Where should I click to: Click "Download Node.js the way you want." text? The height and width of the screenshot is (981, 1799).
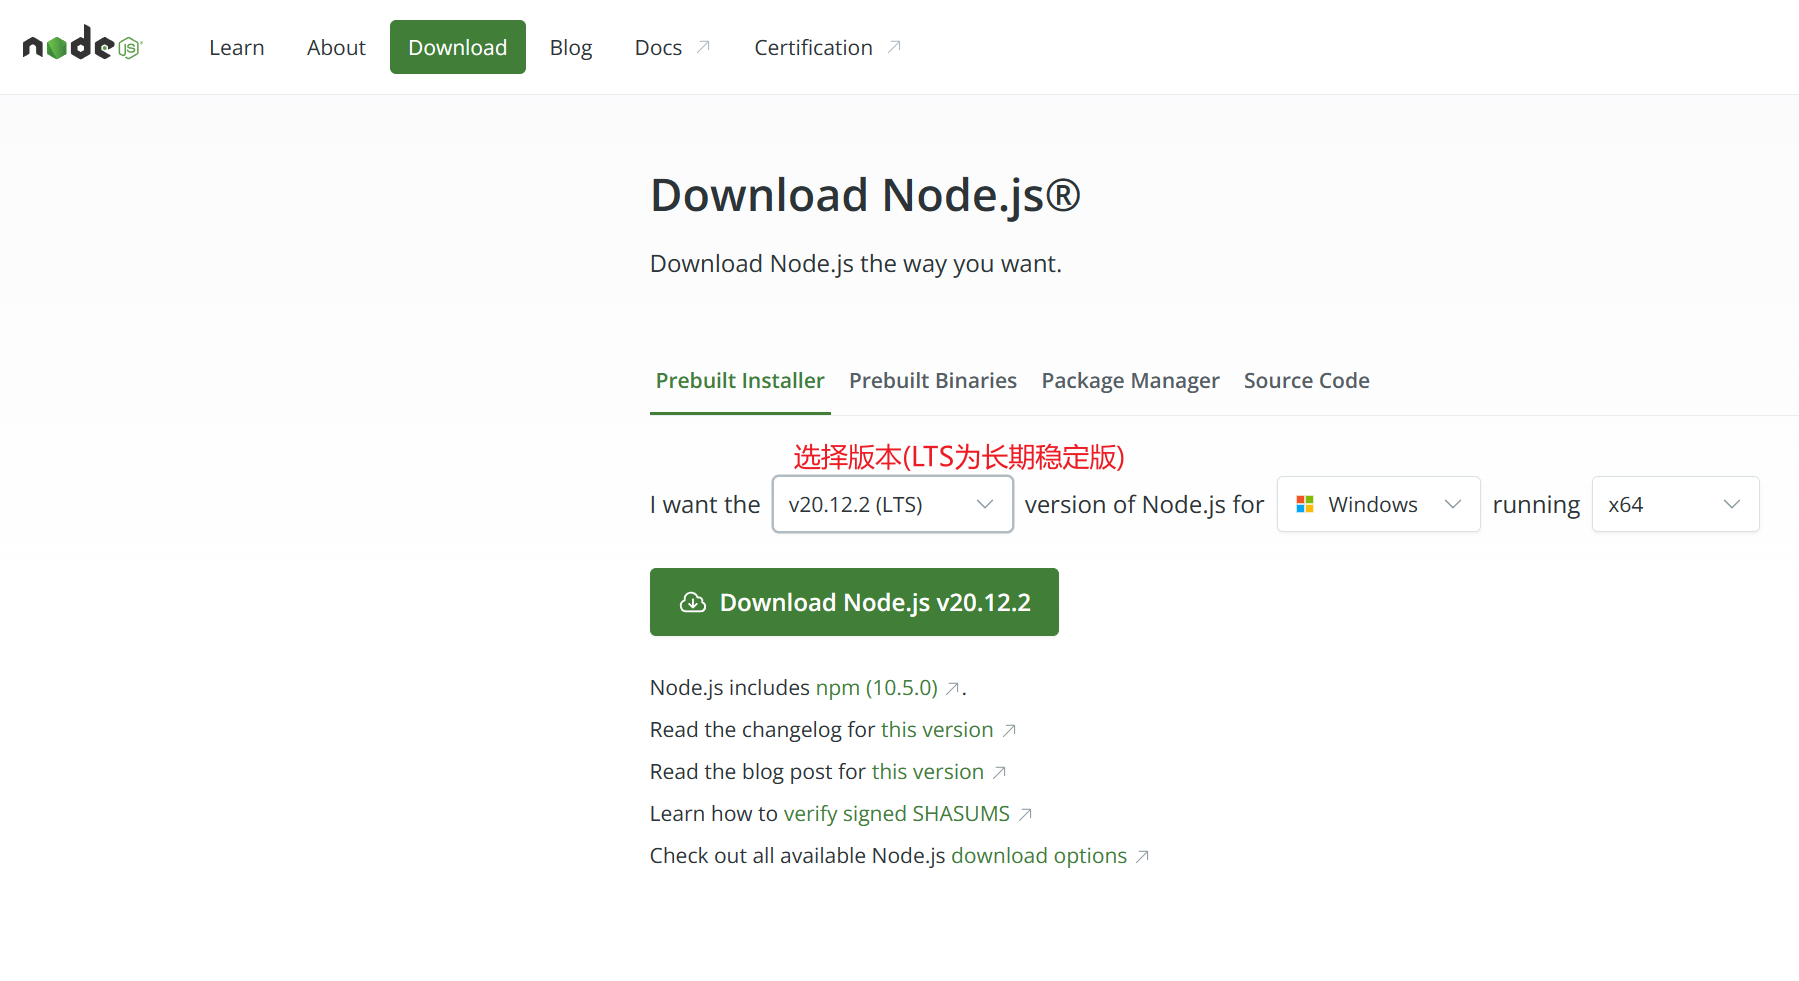[856, 264]
